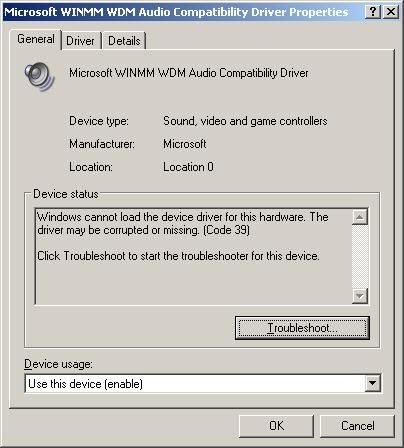Click the 'Sound, video and game controllers' text
The image size is (404, 448).
pyautogui.click(x=245, y=121)
